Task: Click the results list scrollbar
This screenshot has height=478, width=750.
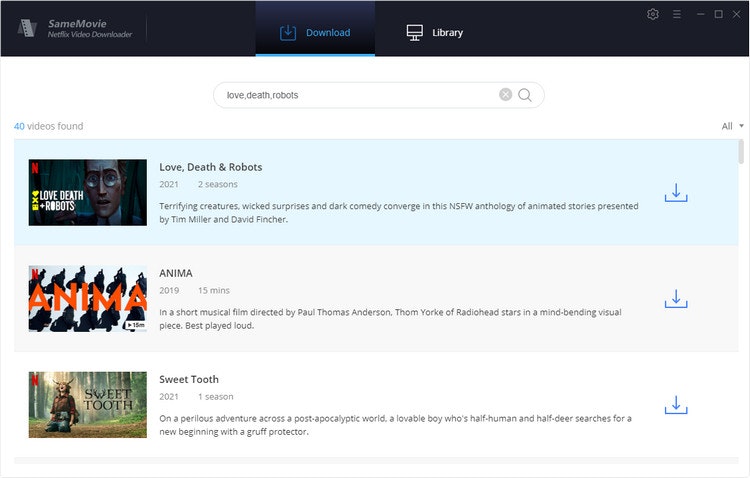Action: click(x=741, y=151)
